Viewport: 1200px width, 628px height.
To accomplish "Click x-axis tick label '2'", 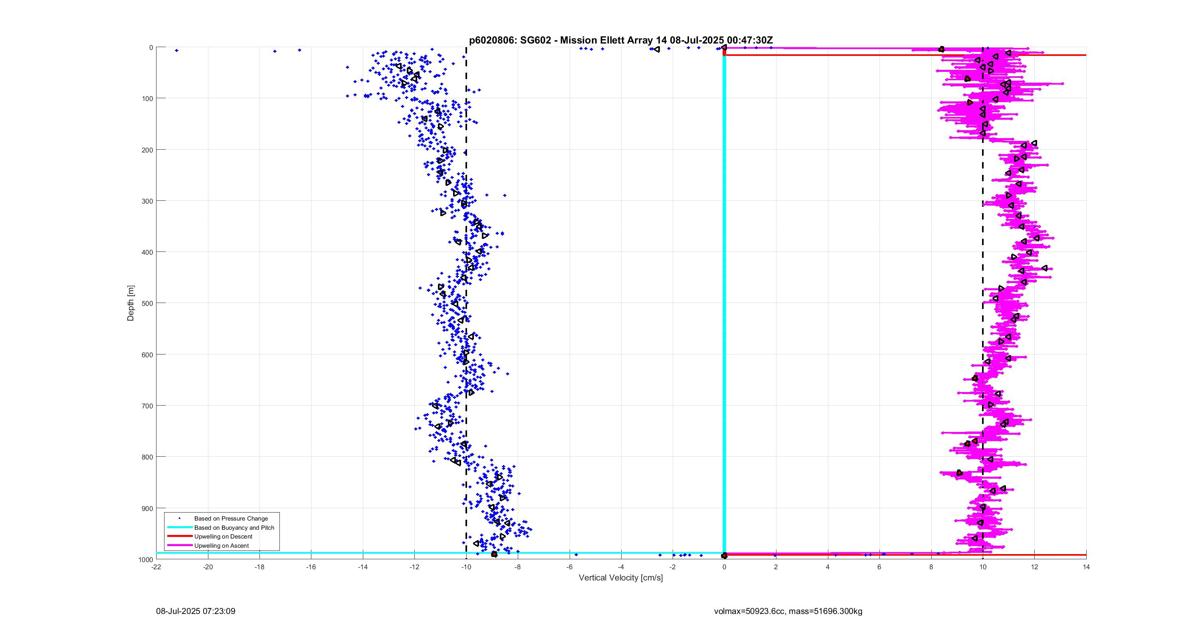I will coord(776,566).
